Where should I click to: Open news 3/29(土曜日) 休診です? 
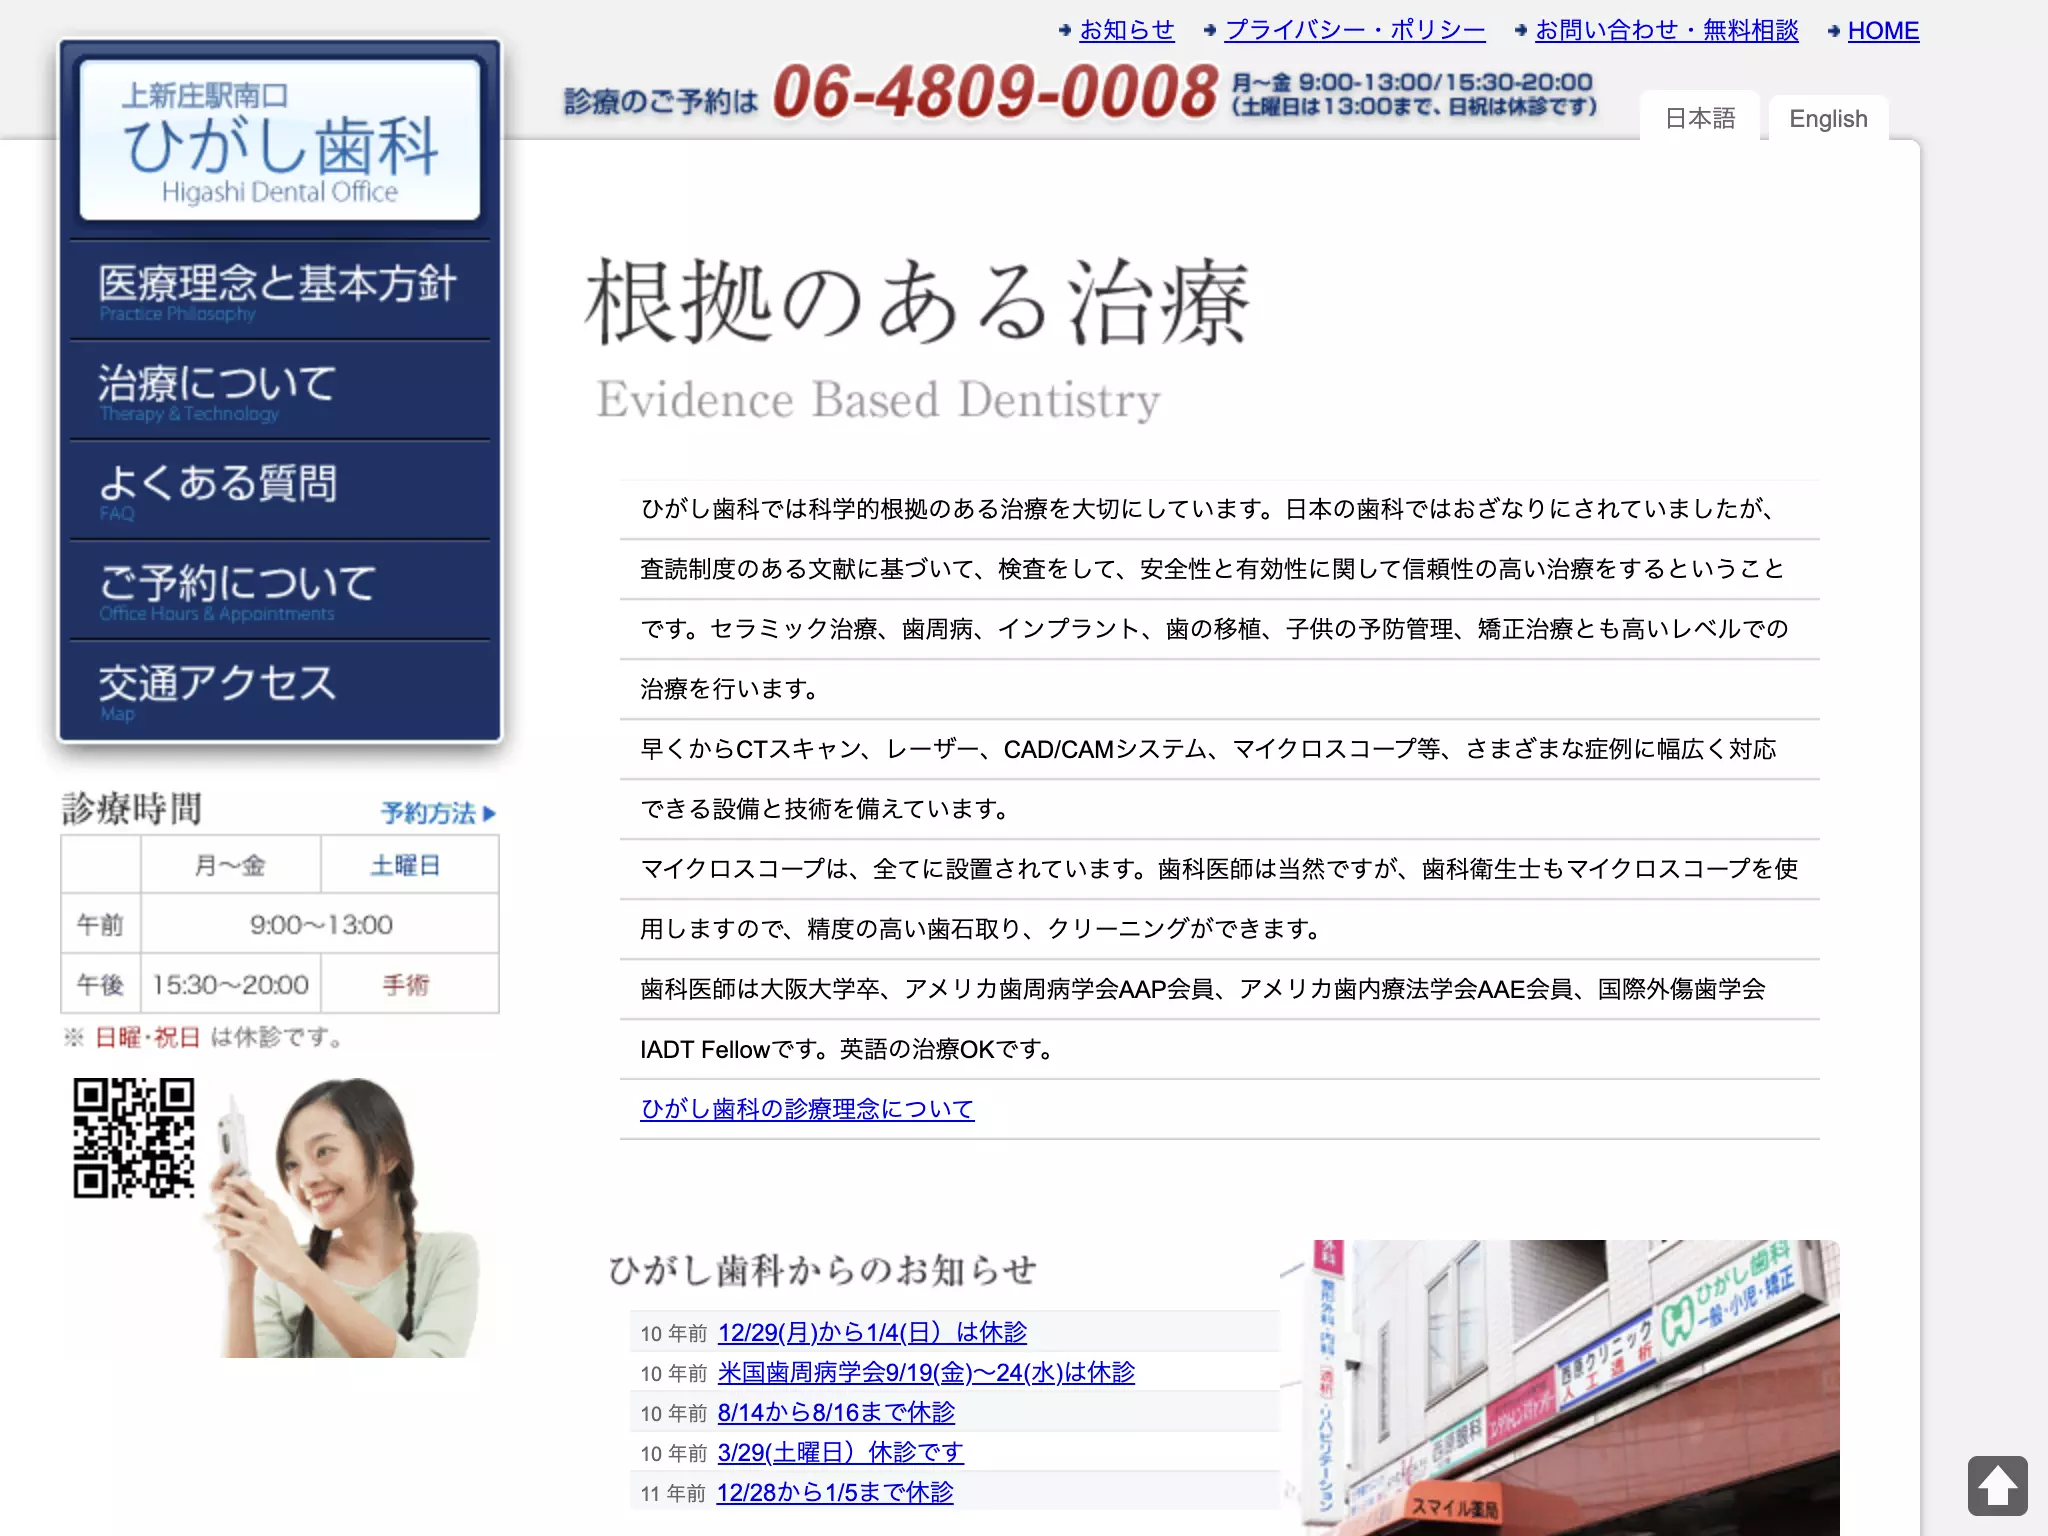(840, 1452)
